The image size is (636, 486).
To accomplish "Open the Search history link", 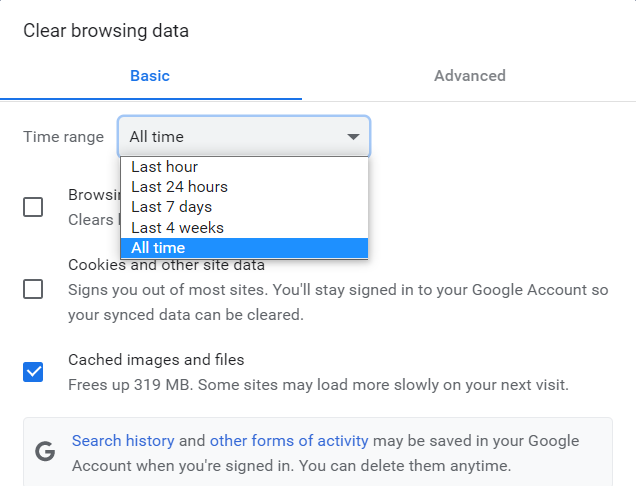I will tap(123, 441).
